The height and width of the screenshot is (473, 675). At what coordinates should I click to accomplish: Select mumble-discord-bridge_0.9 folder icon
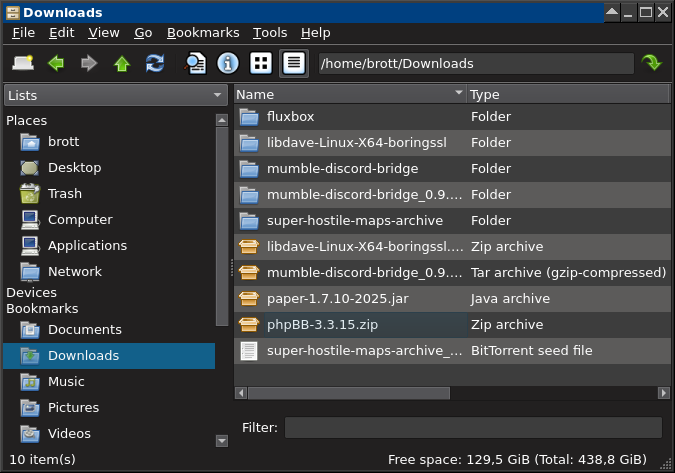(249, 195)
